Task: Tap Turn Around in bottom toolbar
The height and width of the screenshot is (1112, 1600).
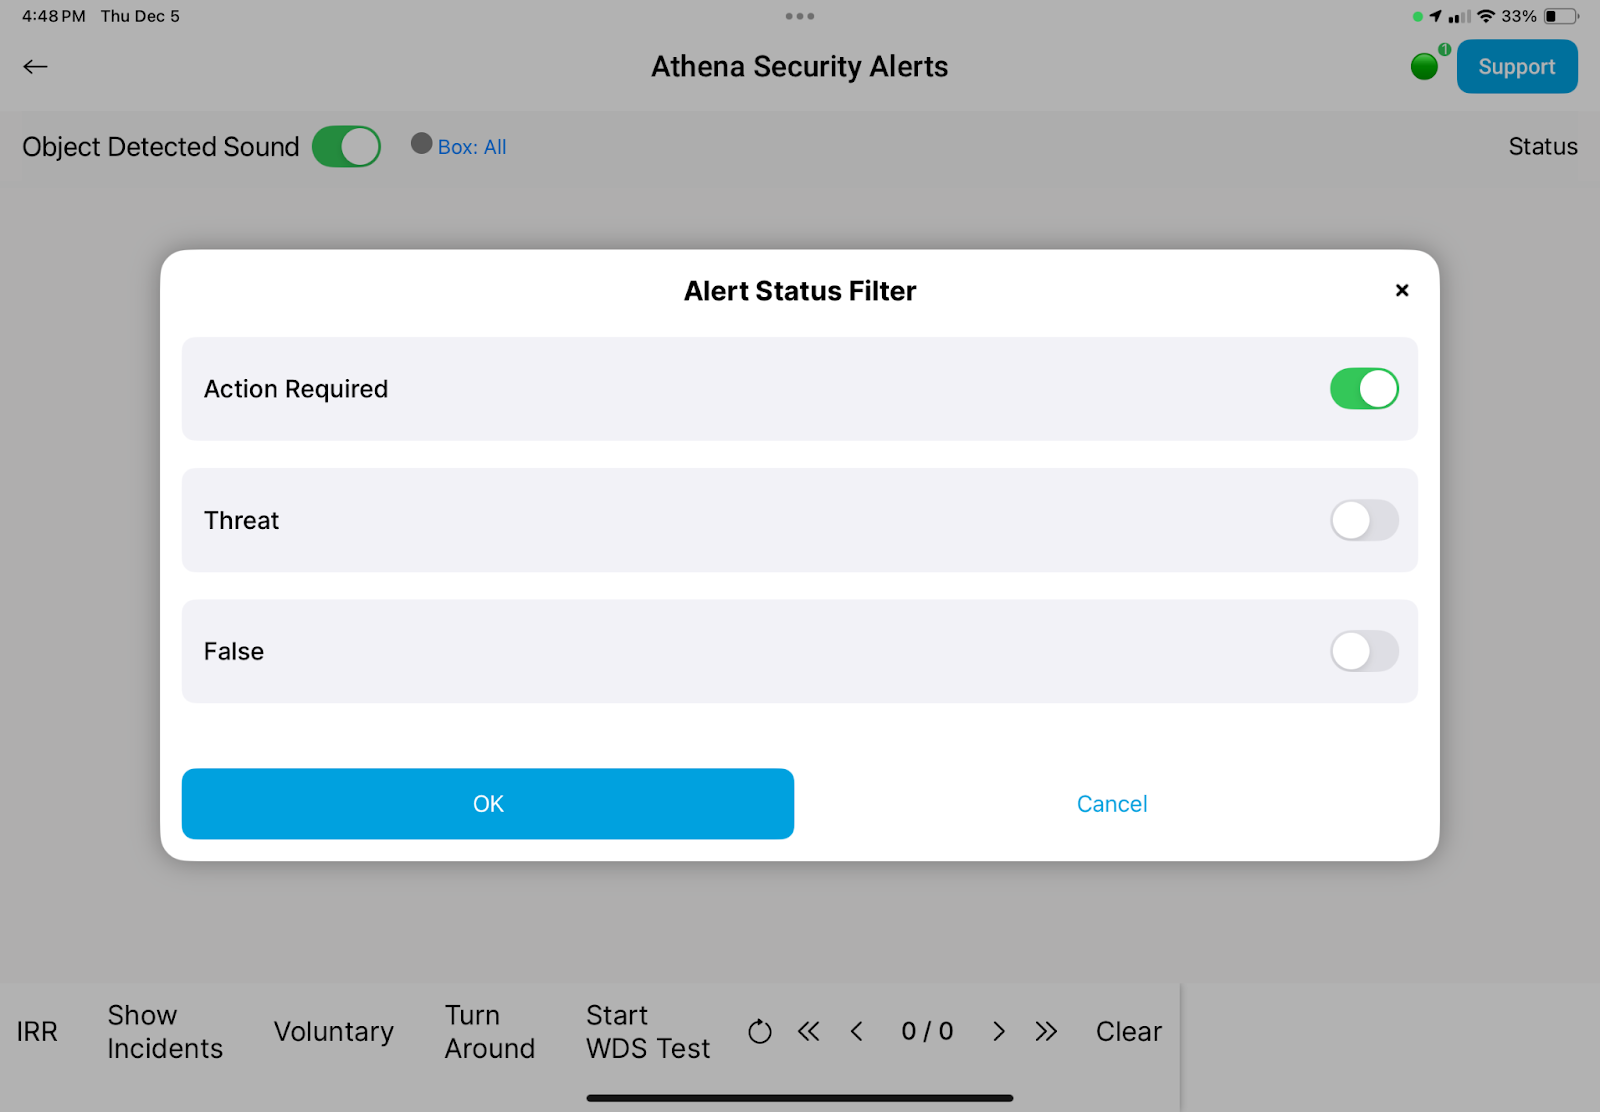Action: pyautogui.click(x=490, y=1031)
